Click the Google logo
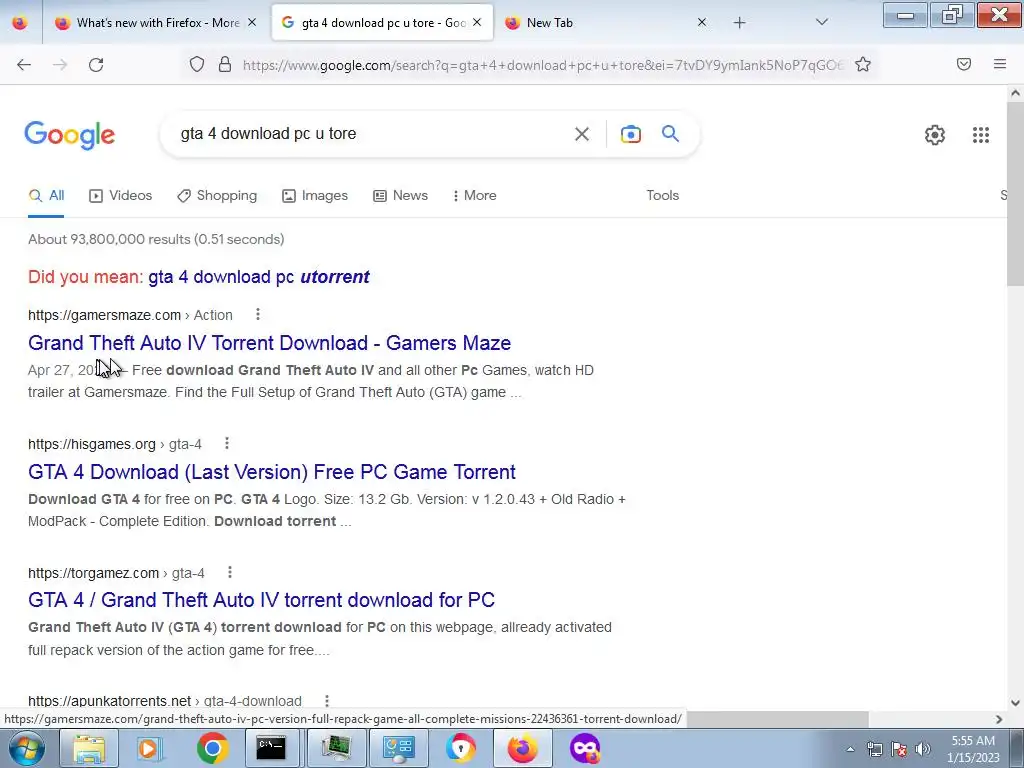1024x768 pixels. pos(70,135)
